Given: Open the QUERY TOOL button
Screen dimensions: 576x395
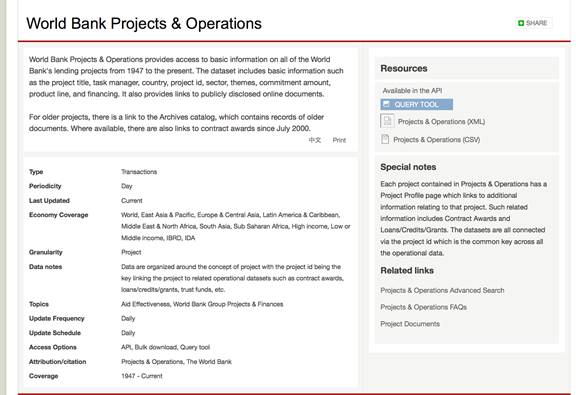Looking at the screenshot, I should 417,104.
